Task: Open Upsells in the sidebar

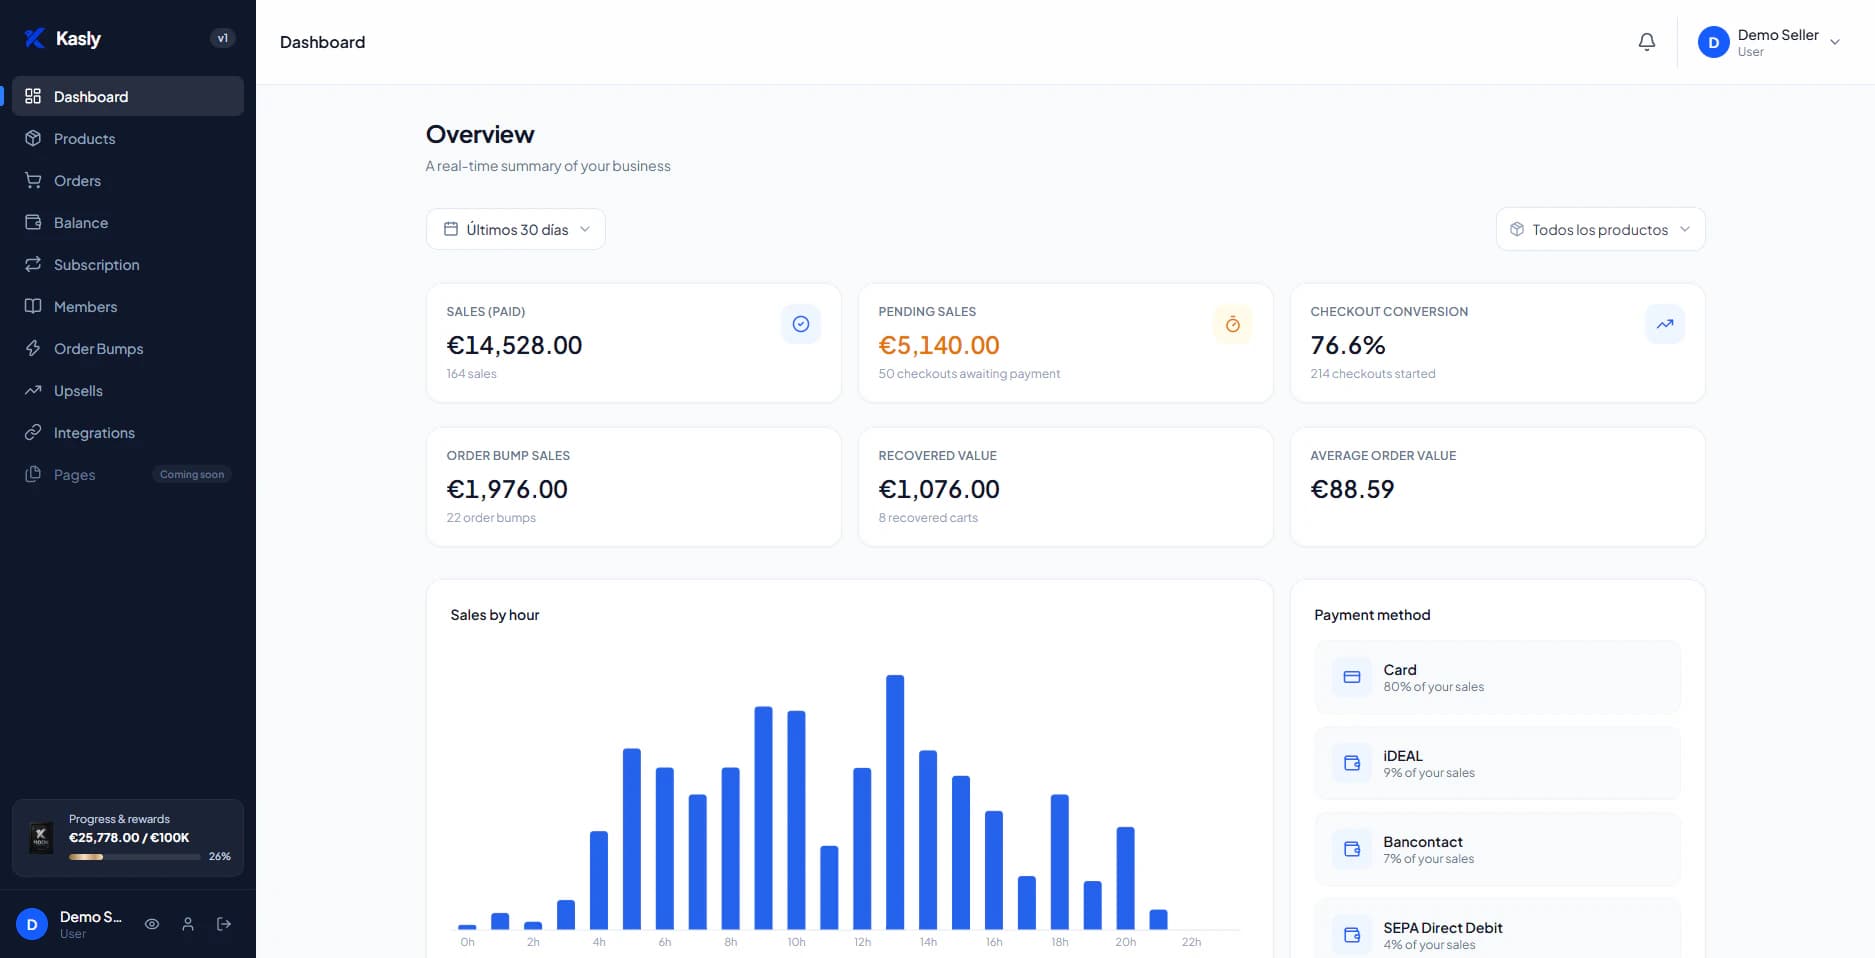Action: 128,390
